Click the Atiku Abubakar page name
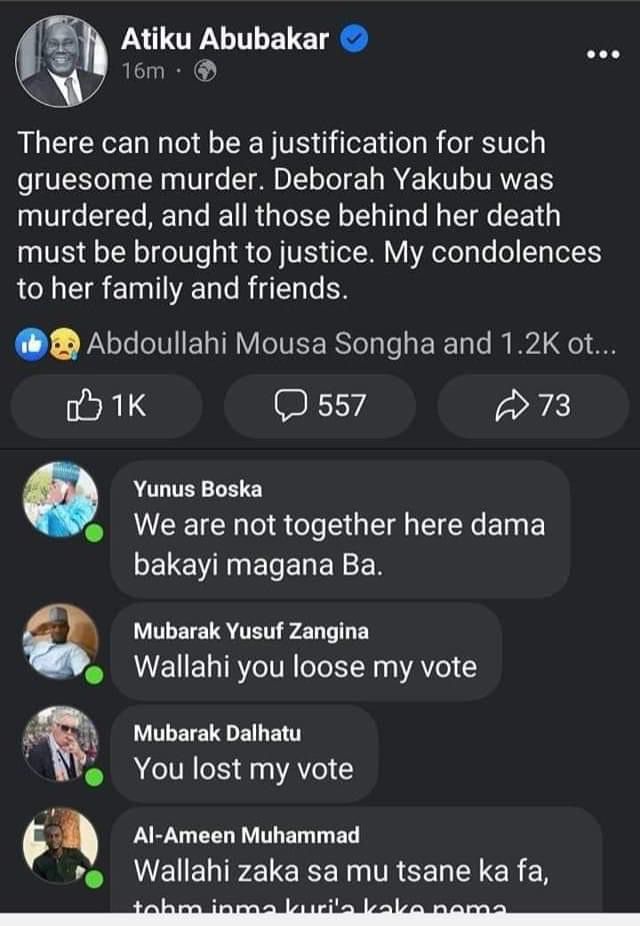 (225, 39)
